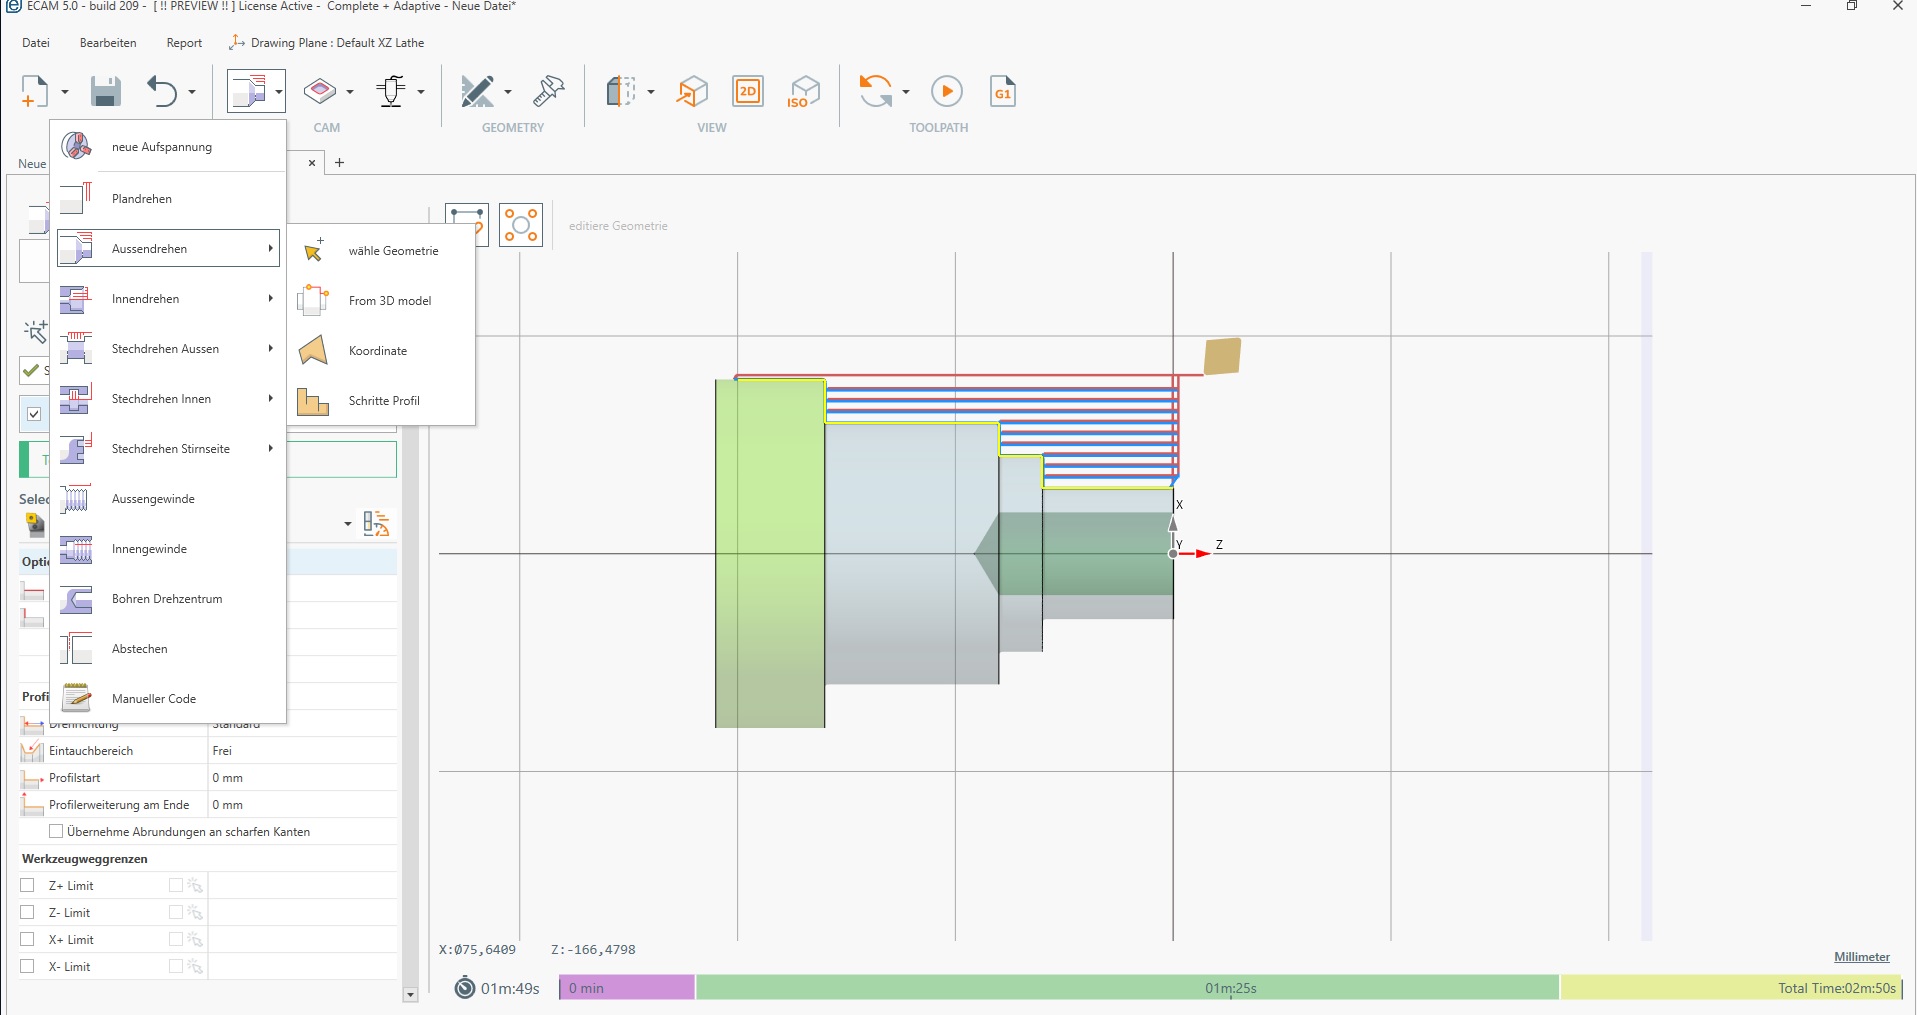Switch to ISO view icon
This screenshot has width=1917, height=1015.
(x=803, y=92)
